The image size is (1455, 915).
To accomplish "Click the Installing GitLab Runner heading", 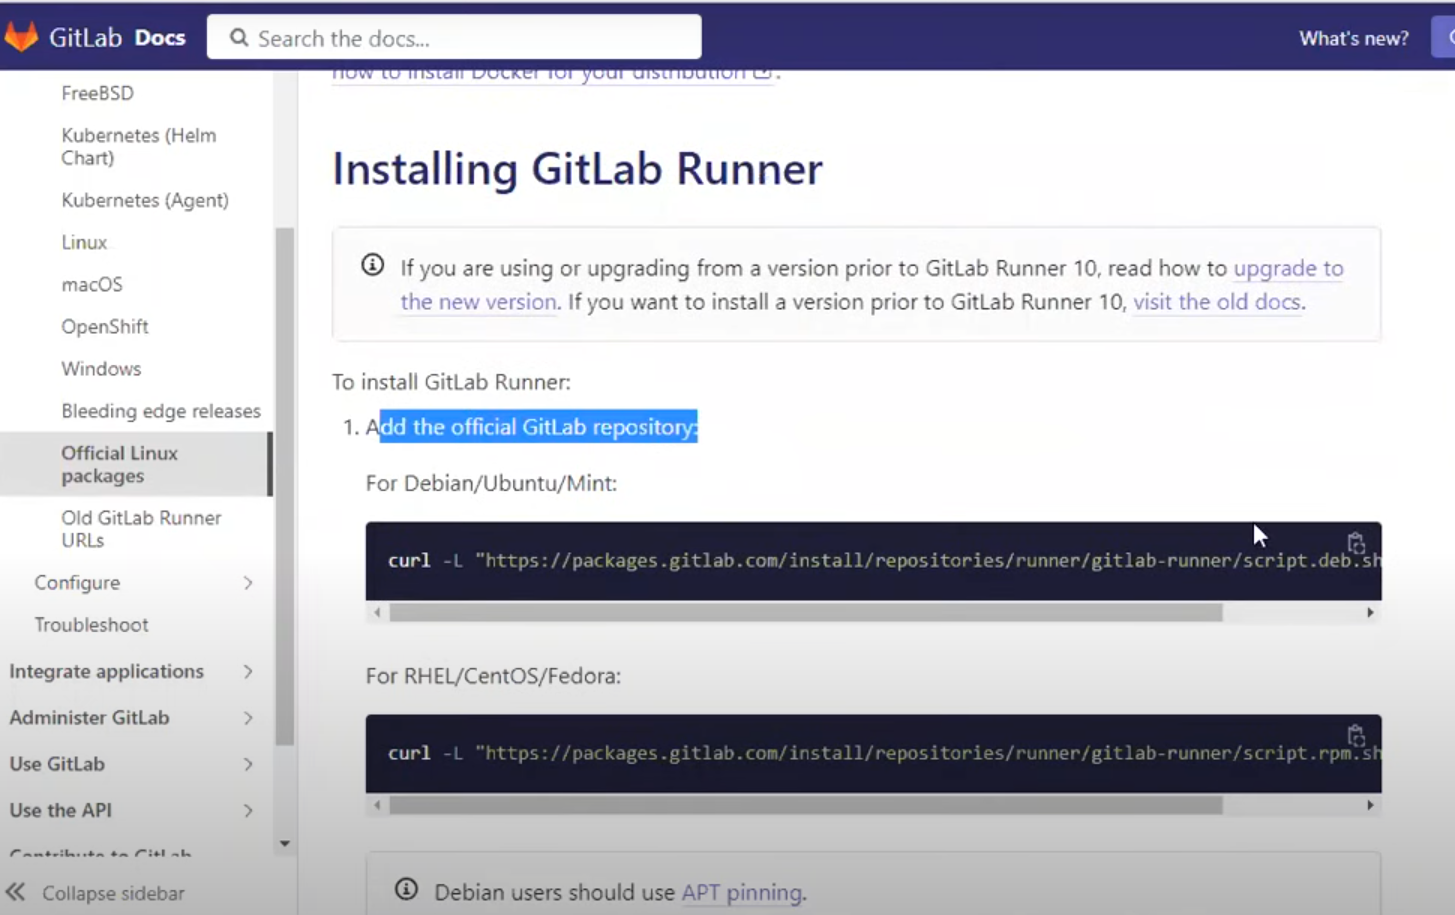I will (577, 169).
